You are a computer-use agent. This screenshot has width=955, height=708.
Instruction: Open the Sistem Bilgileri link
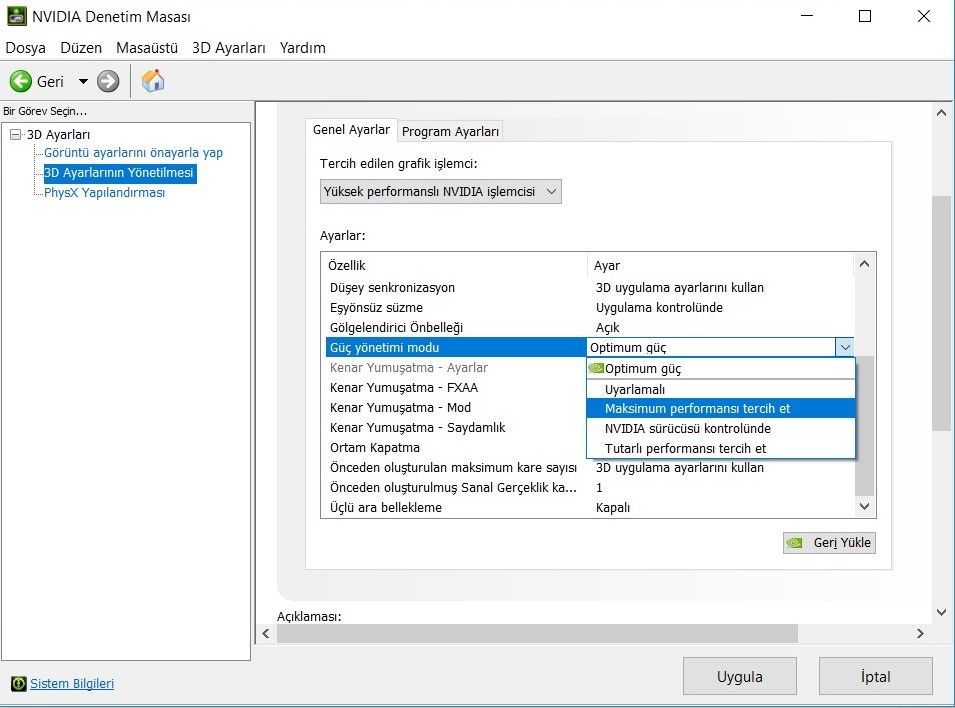tap(72, 684)
